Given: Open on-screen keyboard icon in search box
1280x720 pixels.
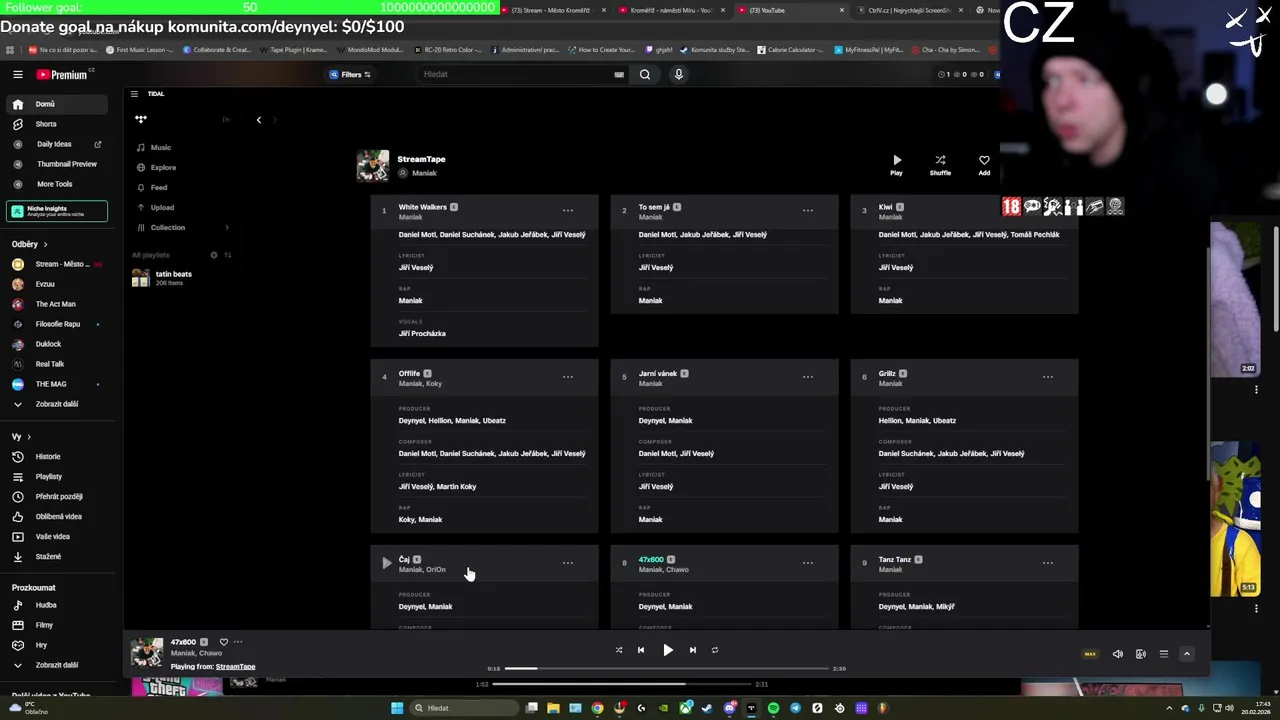Looking at the screenshot, I should click(619, 74).
